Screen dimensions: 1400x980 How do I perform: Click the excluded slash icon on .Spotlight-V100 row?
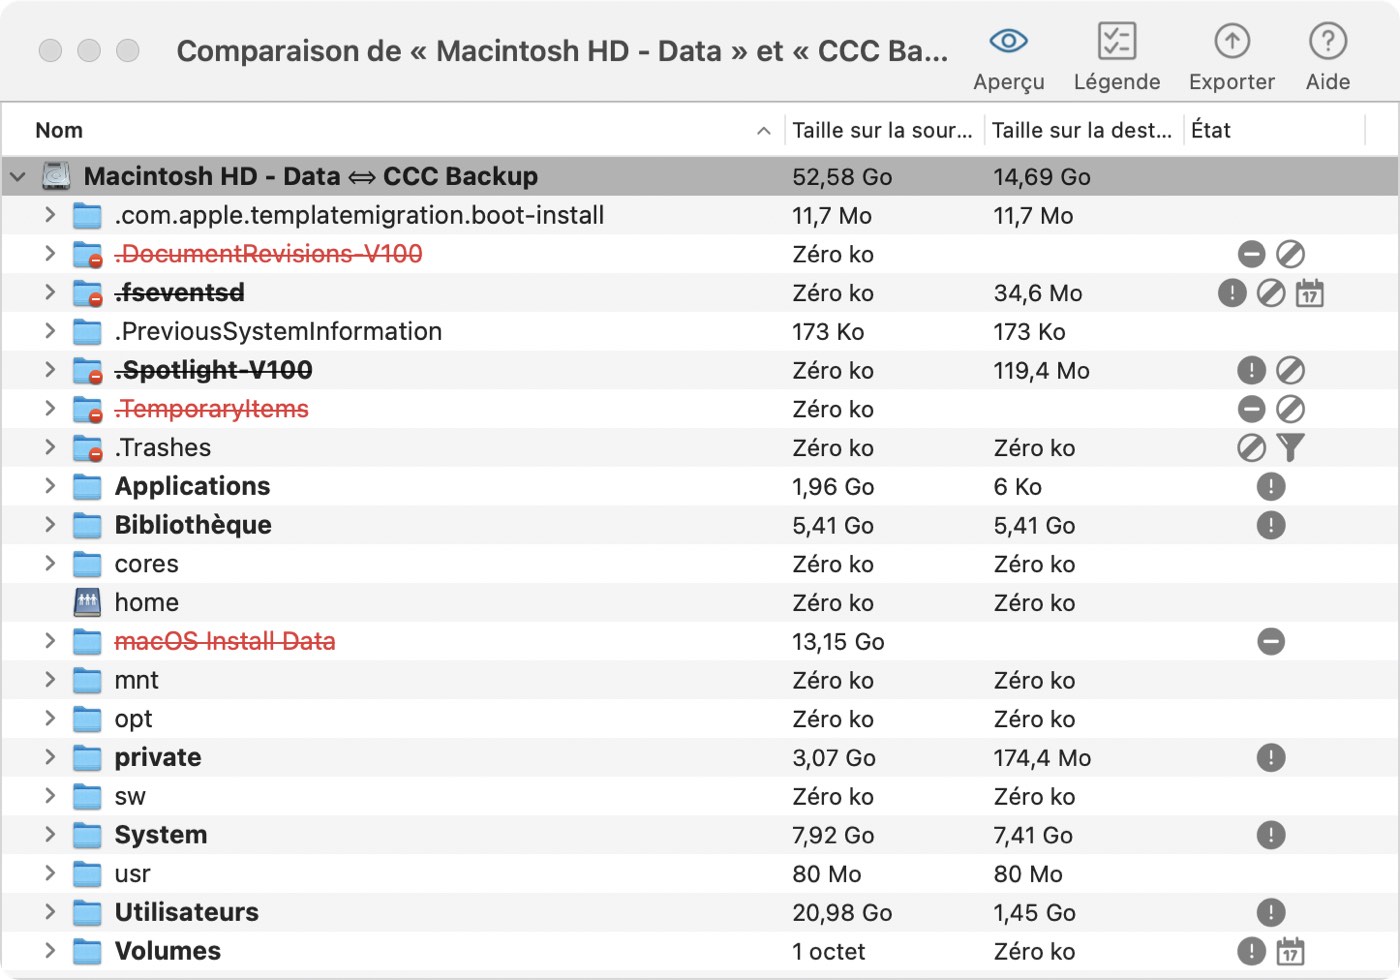pyautogui.click(x=1290, y=371)
